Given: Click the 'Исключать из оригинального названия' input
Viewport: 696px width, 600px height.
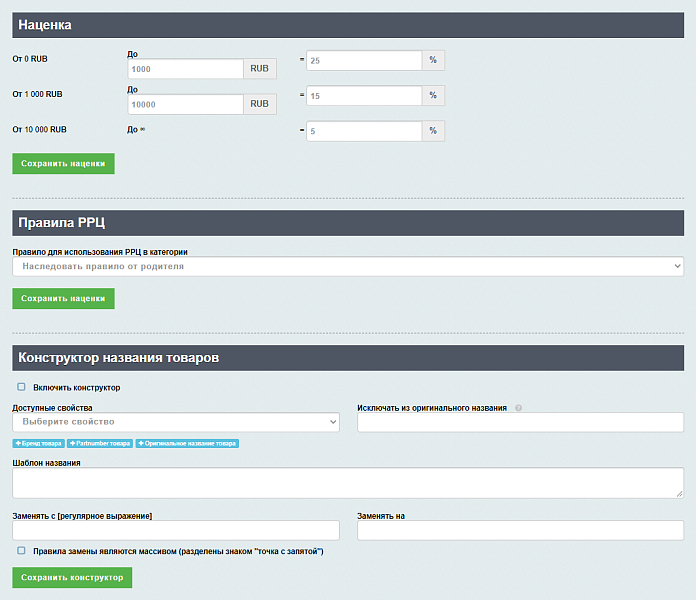Looking at the screenshot, I should (x=520, y=422).
